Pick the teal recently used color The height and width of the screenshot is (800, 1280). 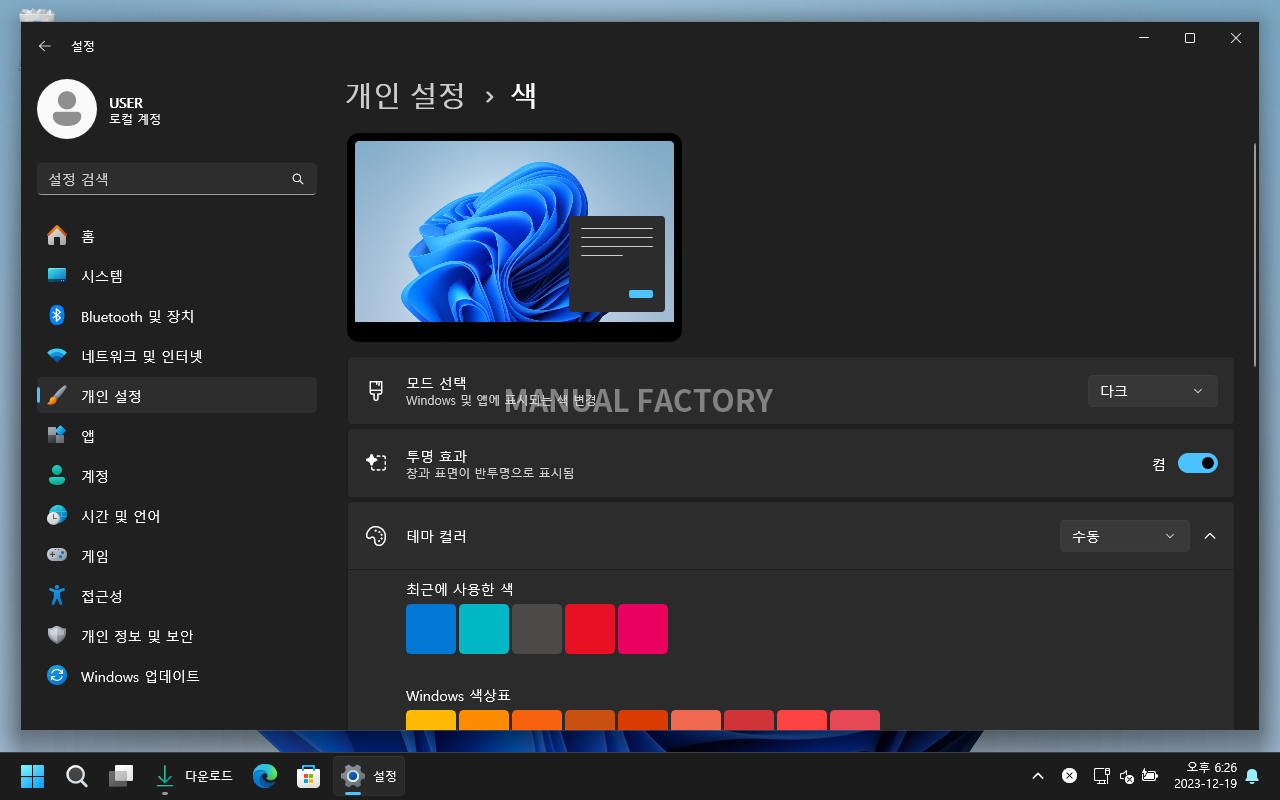click(x=484, y=629)
